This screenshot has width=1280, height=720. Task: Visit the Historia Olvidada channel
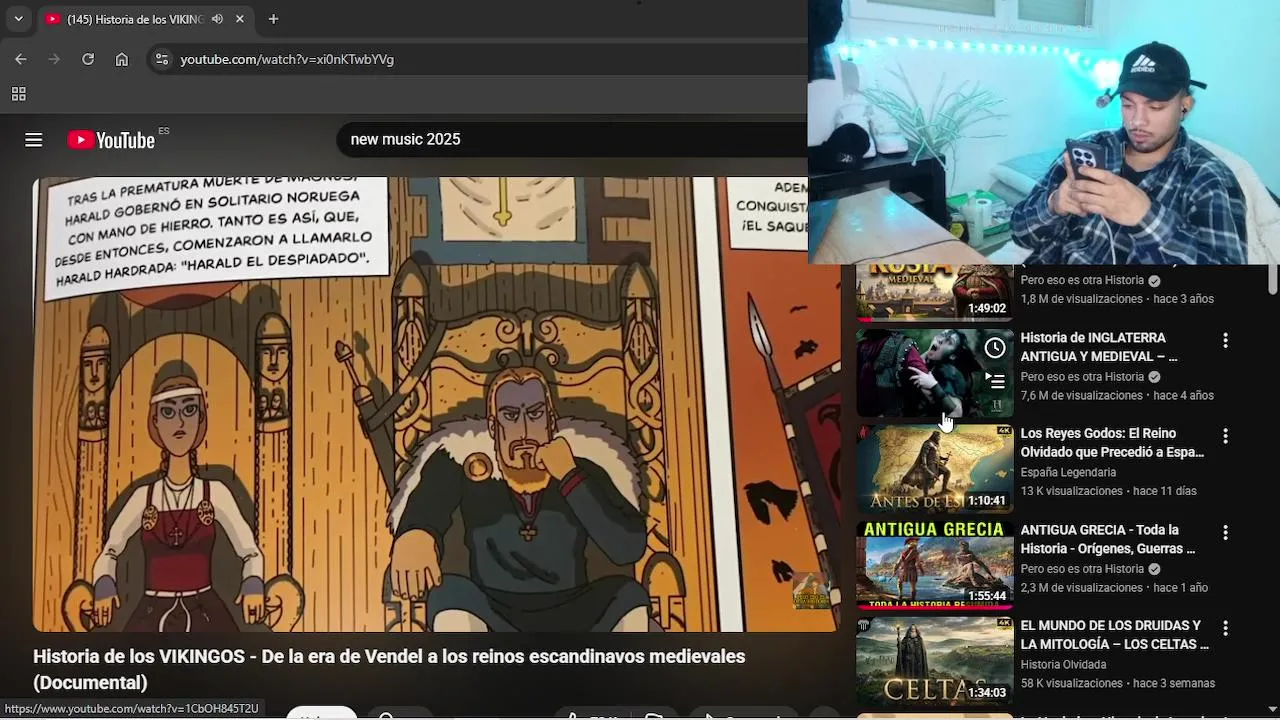pyautogui.click(x=1063, y=664)
